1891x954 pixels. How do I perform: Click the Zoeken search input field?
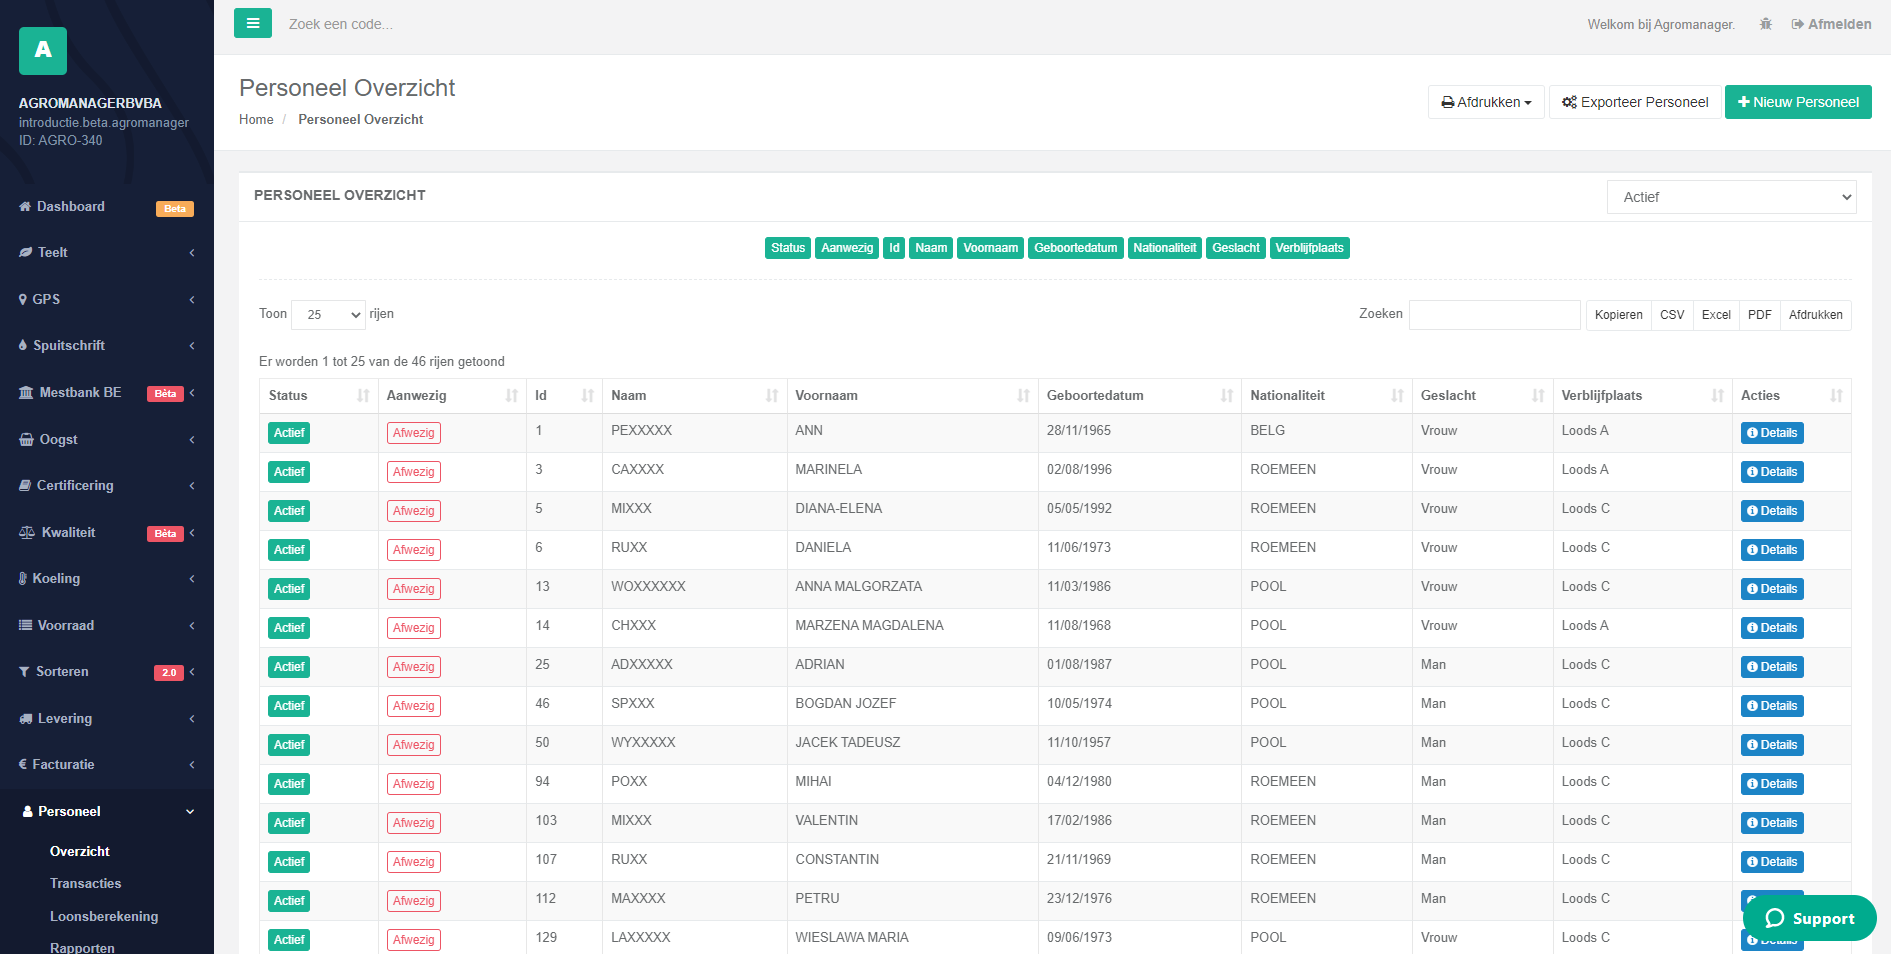click(x=1493, y=315)
